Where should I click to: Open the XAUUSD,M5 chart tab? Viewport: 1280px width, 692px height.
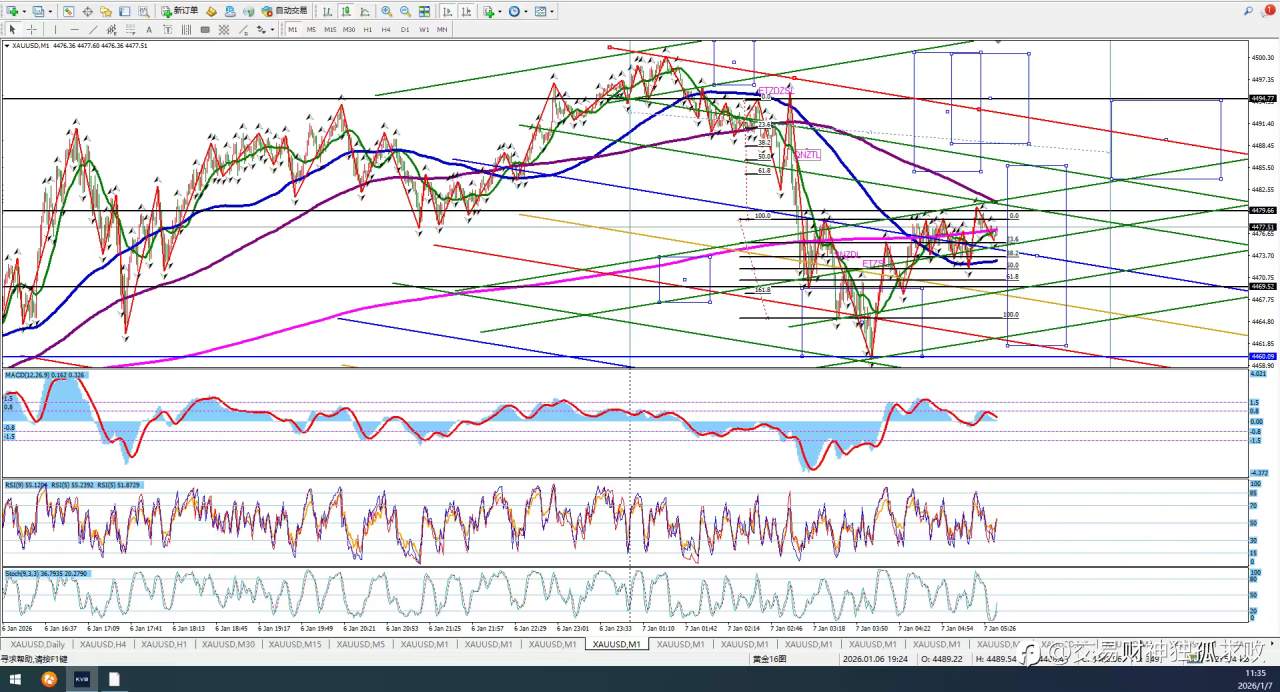point(361,644)
